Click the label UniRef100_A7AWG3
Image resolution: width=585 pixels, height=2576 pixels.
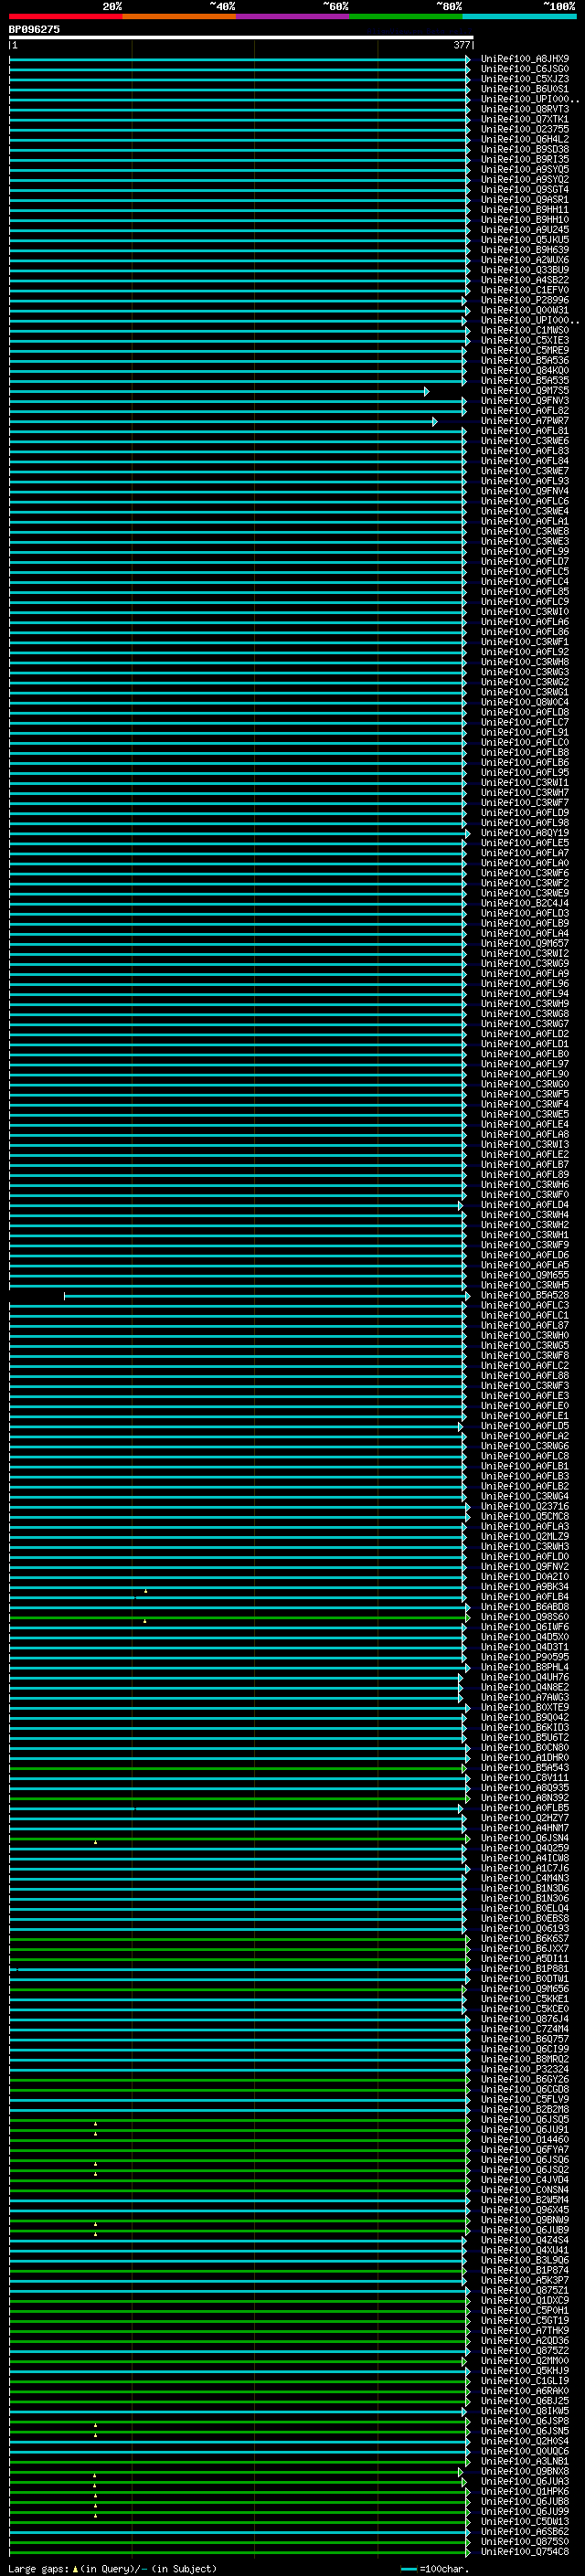coord(525,1697)
